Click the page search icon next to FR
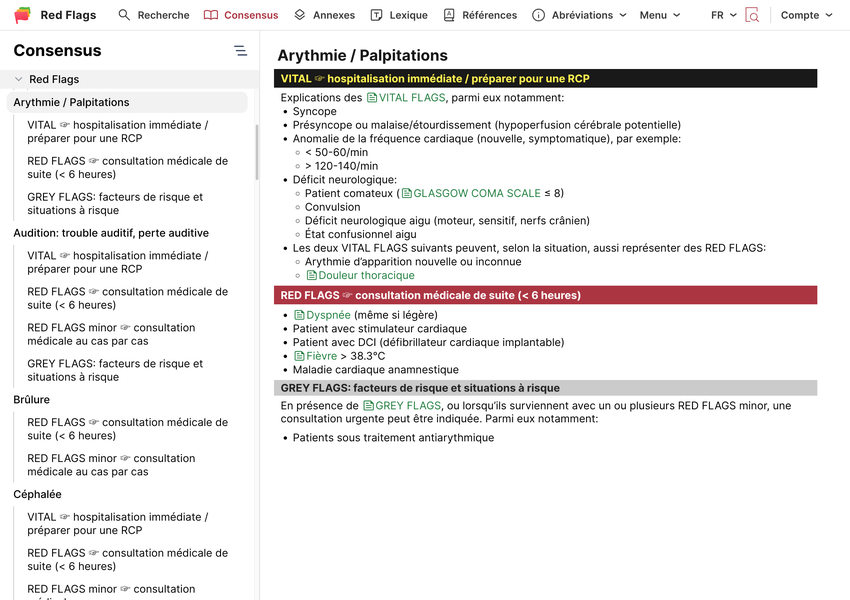This screenshot has width=850, height=600. tap(752, 15)
